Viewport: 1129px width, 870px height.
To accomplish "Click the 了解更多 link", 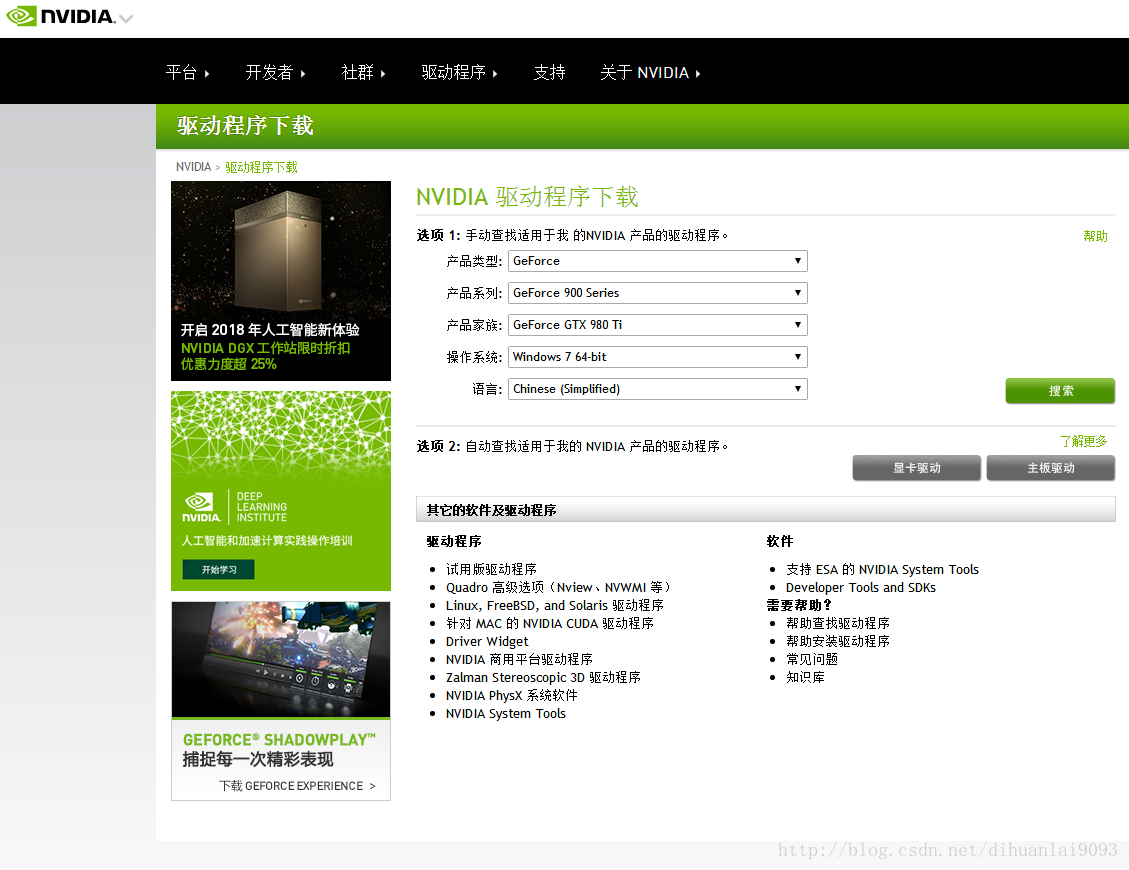I will (x=1083, y=441).
